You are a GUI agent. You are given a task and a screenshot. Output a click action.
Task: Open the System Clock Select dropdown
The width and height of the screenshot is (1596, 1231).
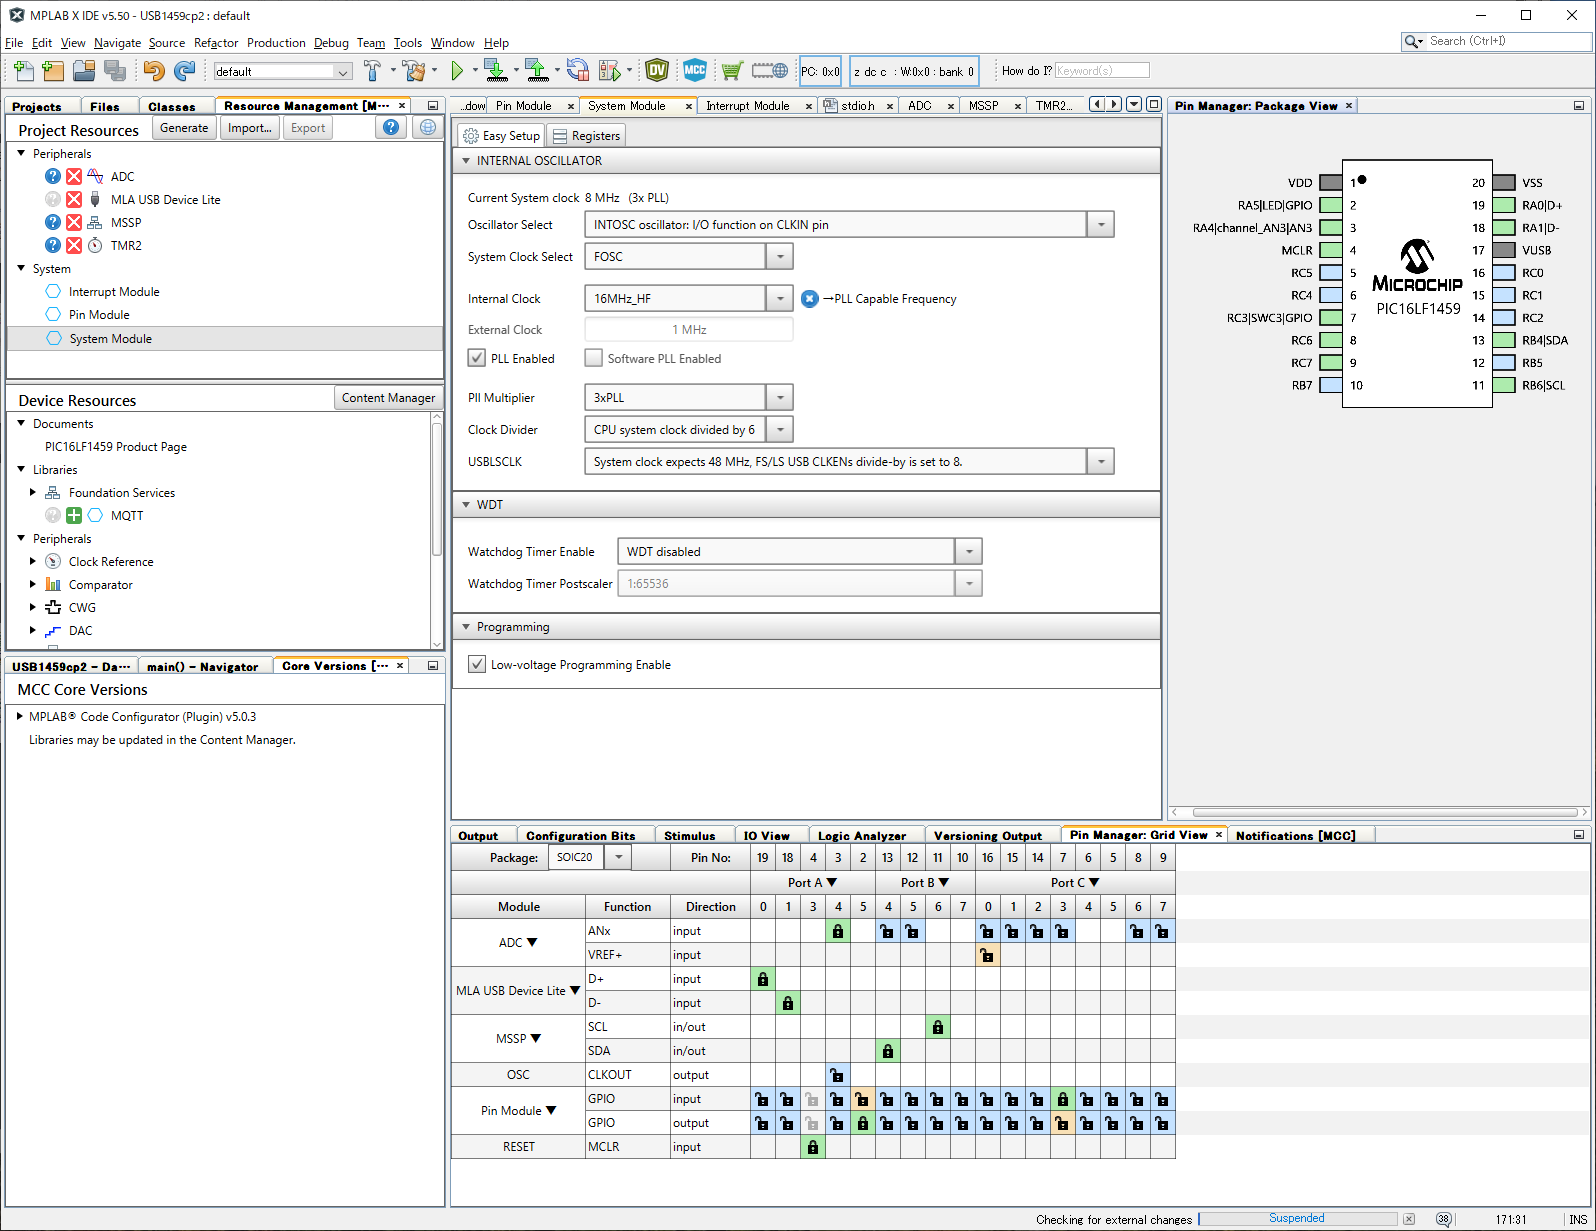click(x=780, y=256)
